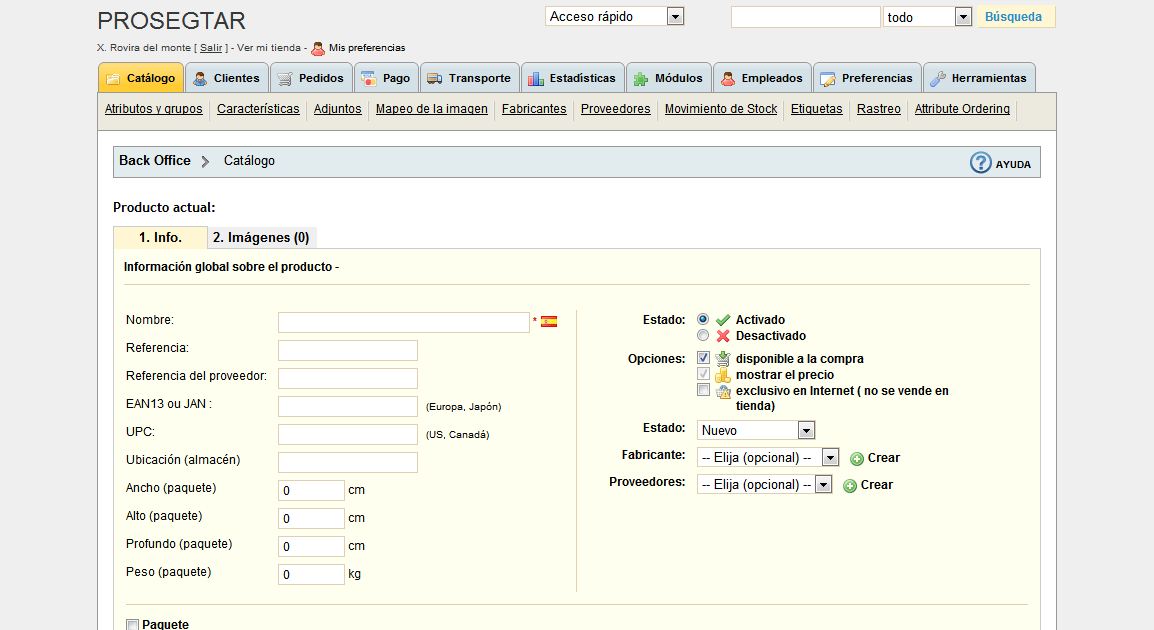Viewport: 1154px width, 630px height.
Task: Click the Empleados person icon
Action: [728, 79]
